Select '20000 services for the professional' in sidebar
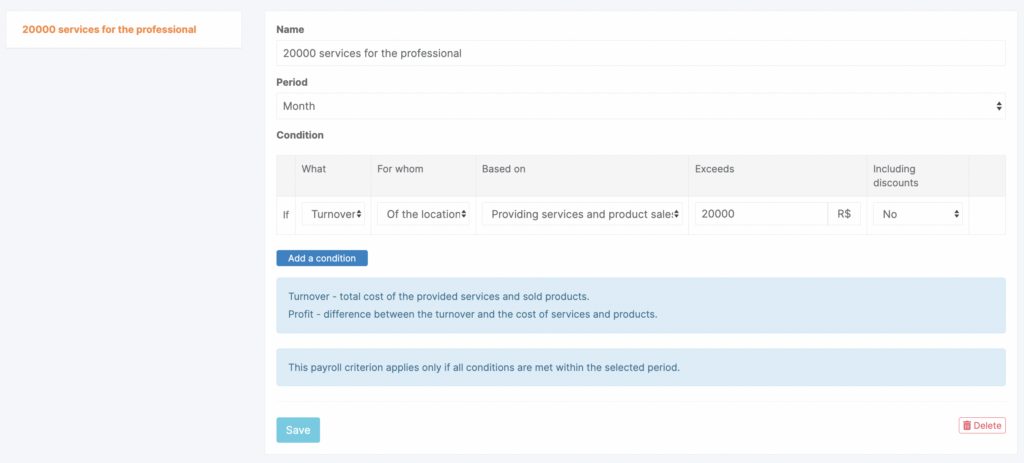Screen dimensions: 1024x463 click(x=109, y=29)
